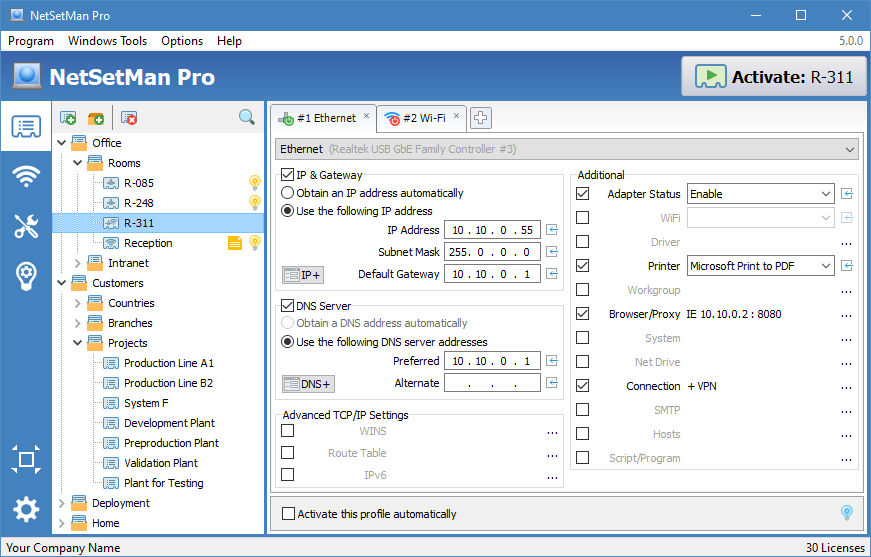Image resolution: width=871 pixels, height=557 pixels.
Task: Open the Printer dropdown
Action: click(760, 266)
